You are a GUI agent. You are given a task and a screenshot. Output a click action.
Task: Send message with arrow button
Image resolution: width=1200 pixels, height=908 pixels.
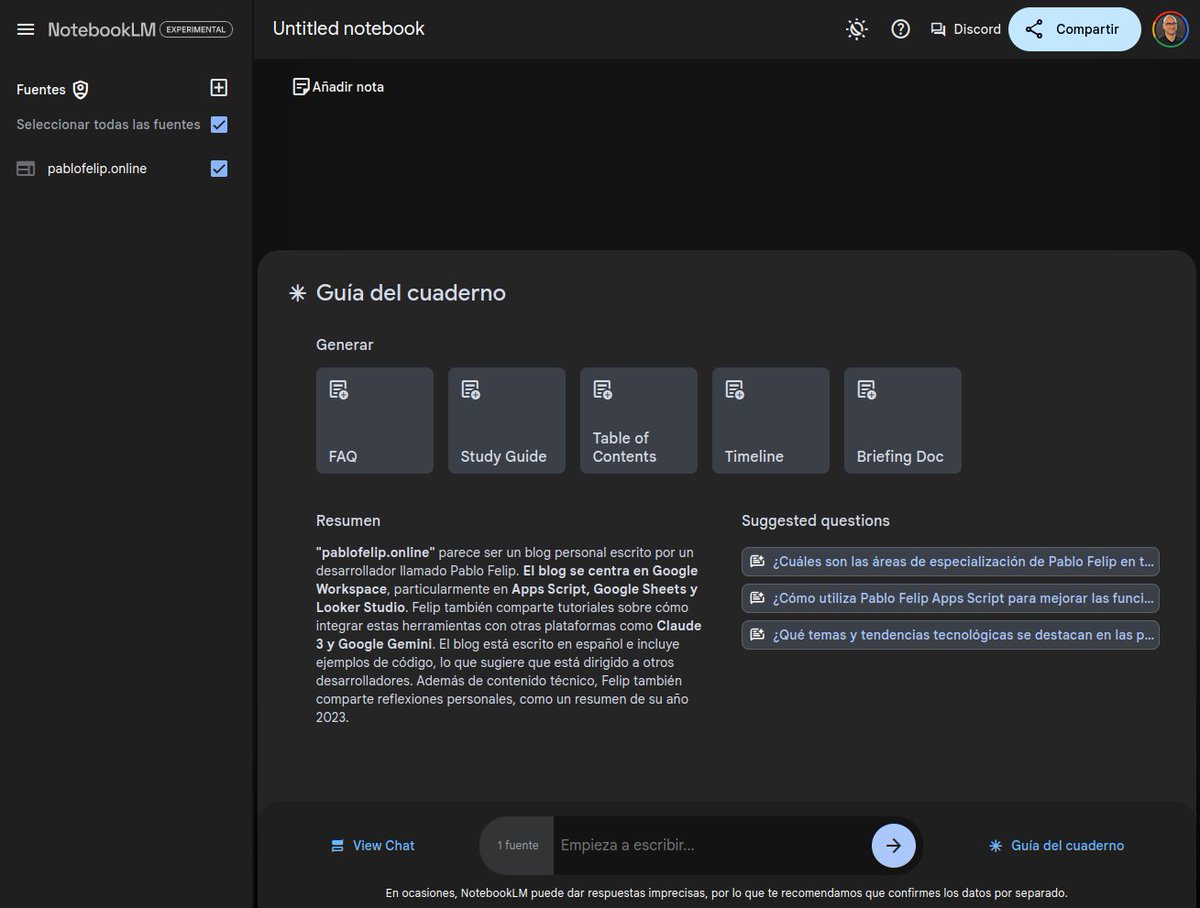tap(893, 846)
